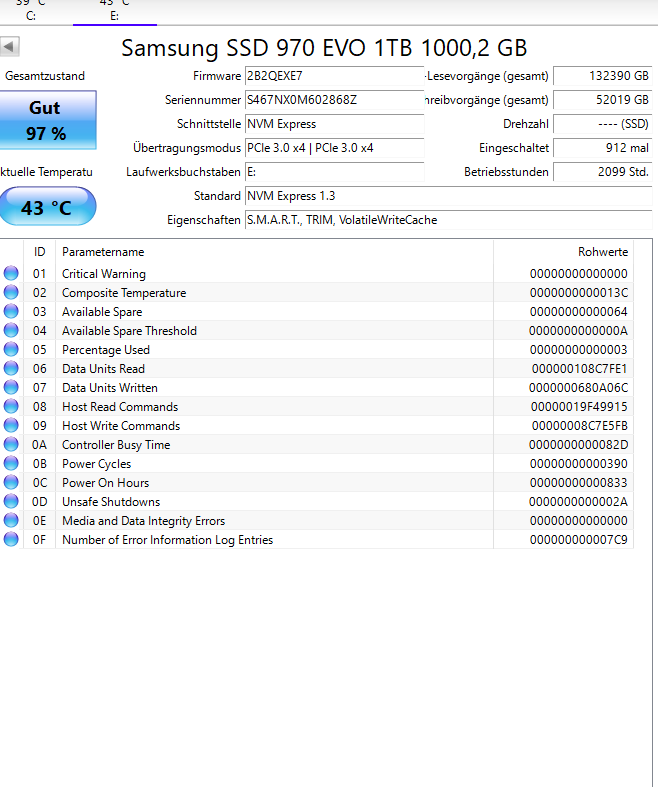Click the Gut 97 % health status button
The image size is (658, 787).
pyautogui.click(x=46, y=120)
